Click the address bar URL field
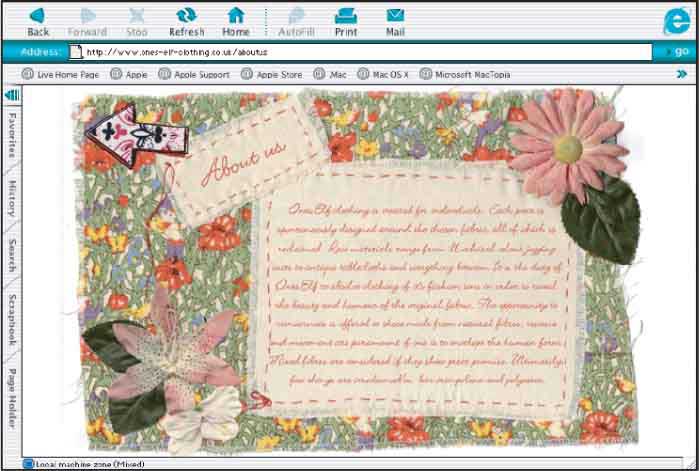 pos(360,51)
